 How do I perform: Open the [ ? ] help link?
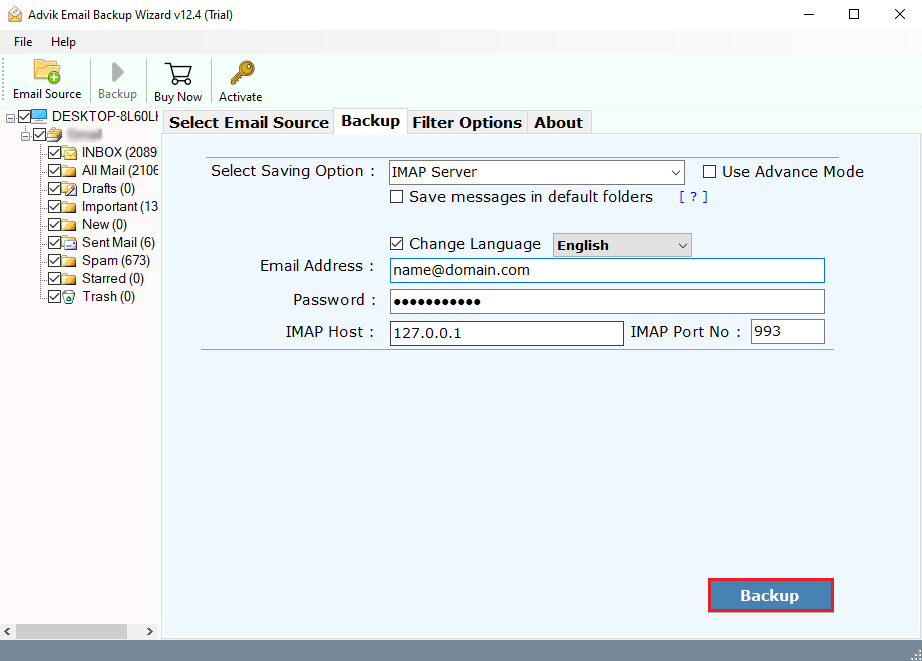[693, 197]
